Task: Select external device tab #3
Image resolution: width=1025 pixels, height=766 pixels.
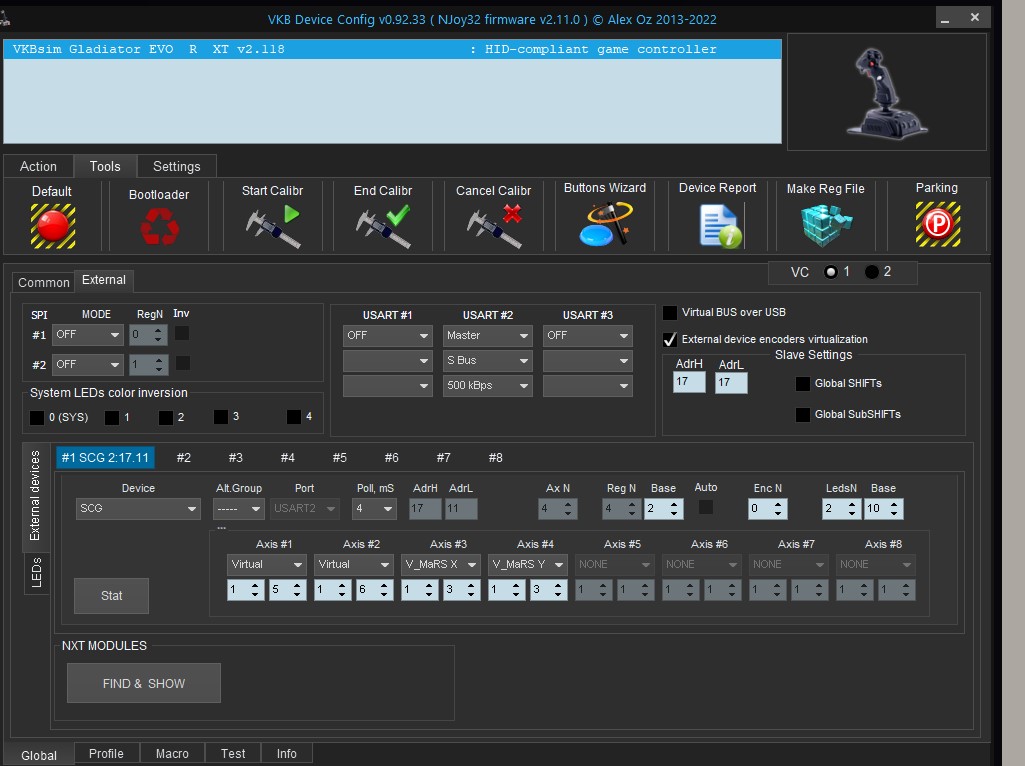Action: pyautogui.click(x=235, y=458)
